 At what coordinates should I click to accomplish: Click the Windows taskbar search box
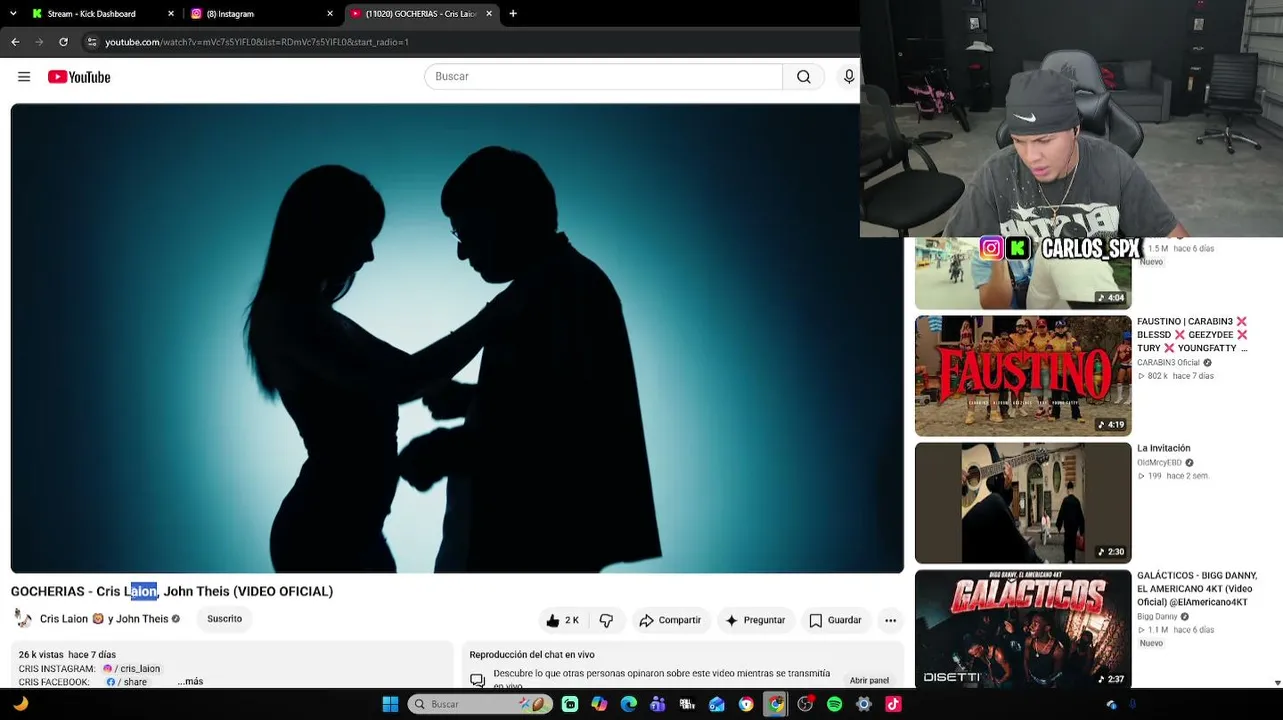point(480,704)
